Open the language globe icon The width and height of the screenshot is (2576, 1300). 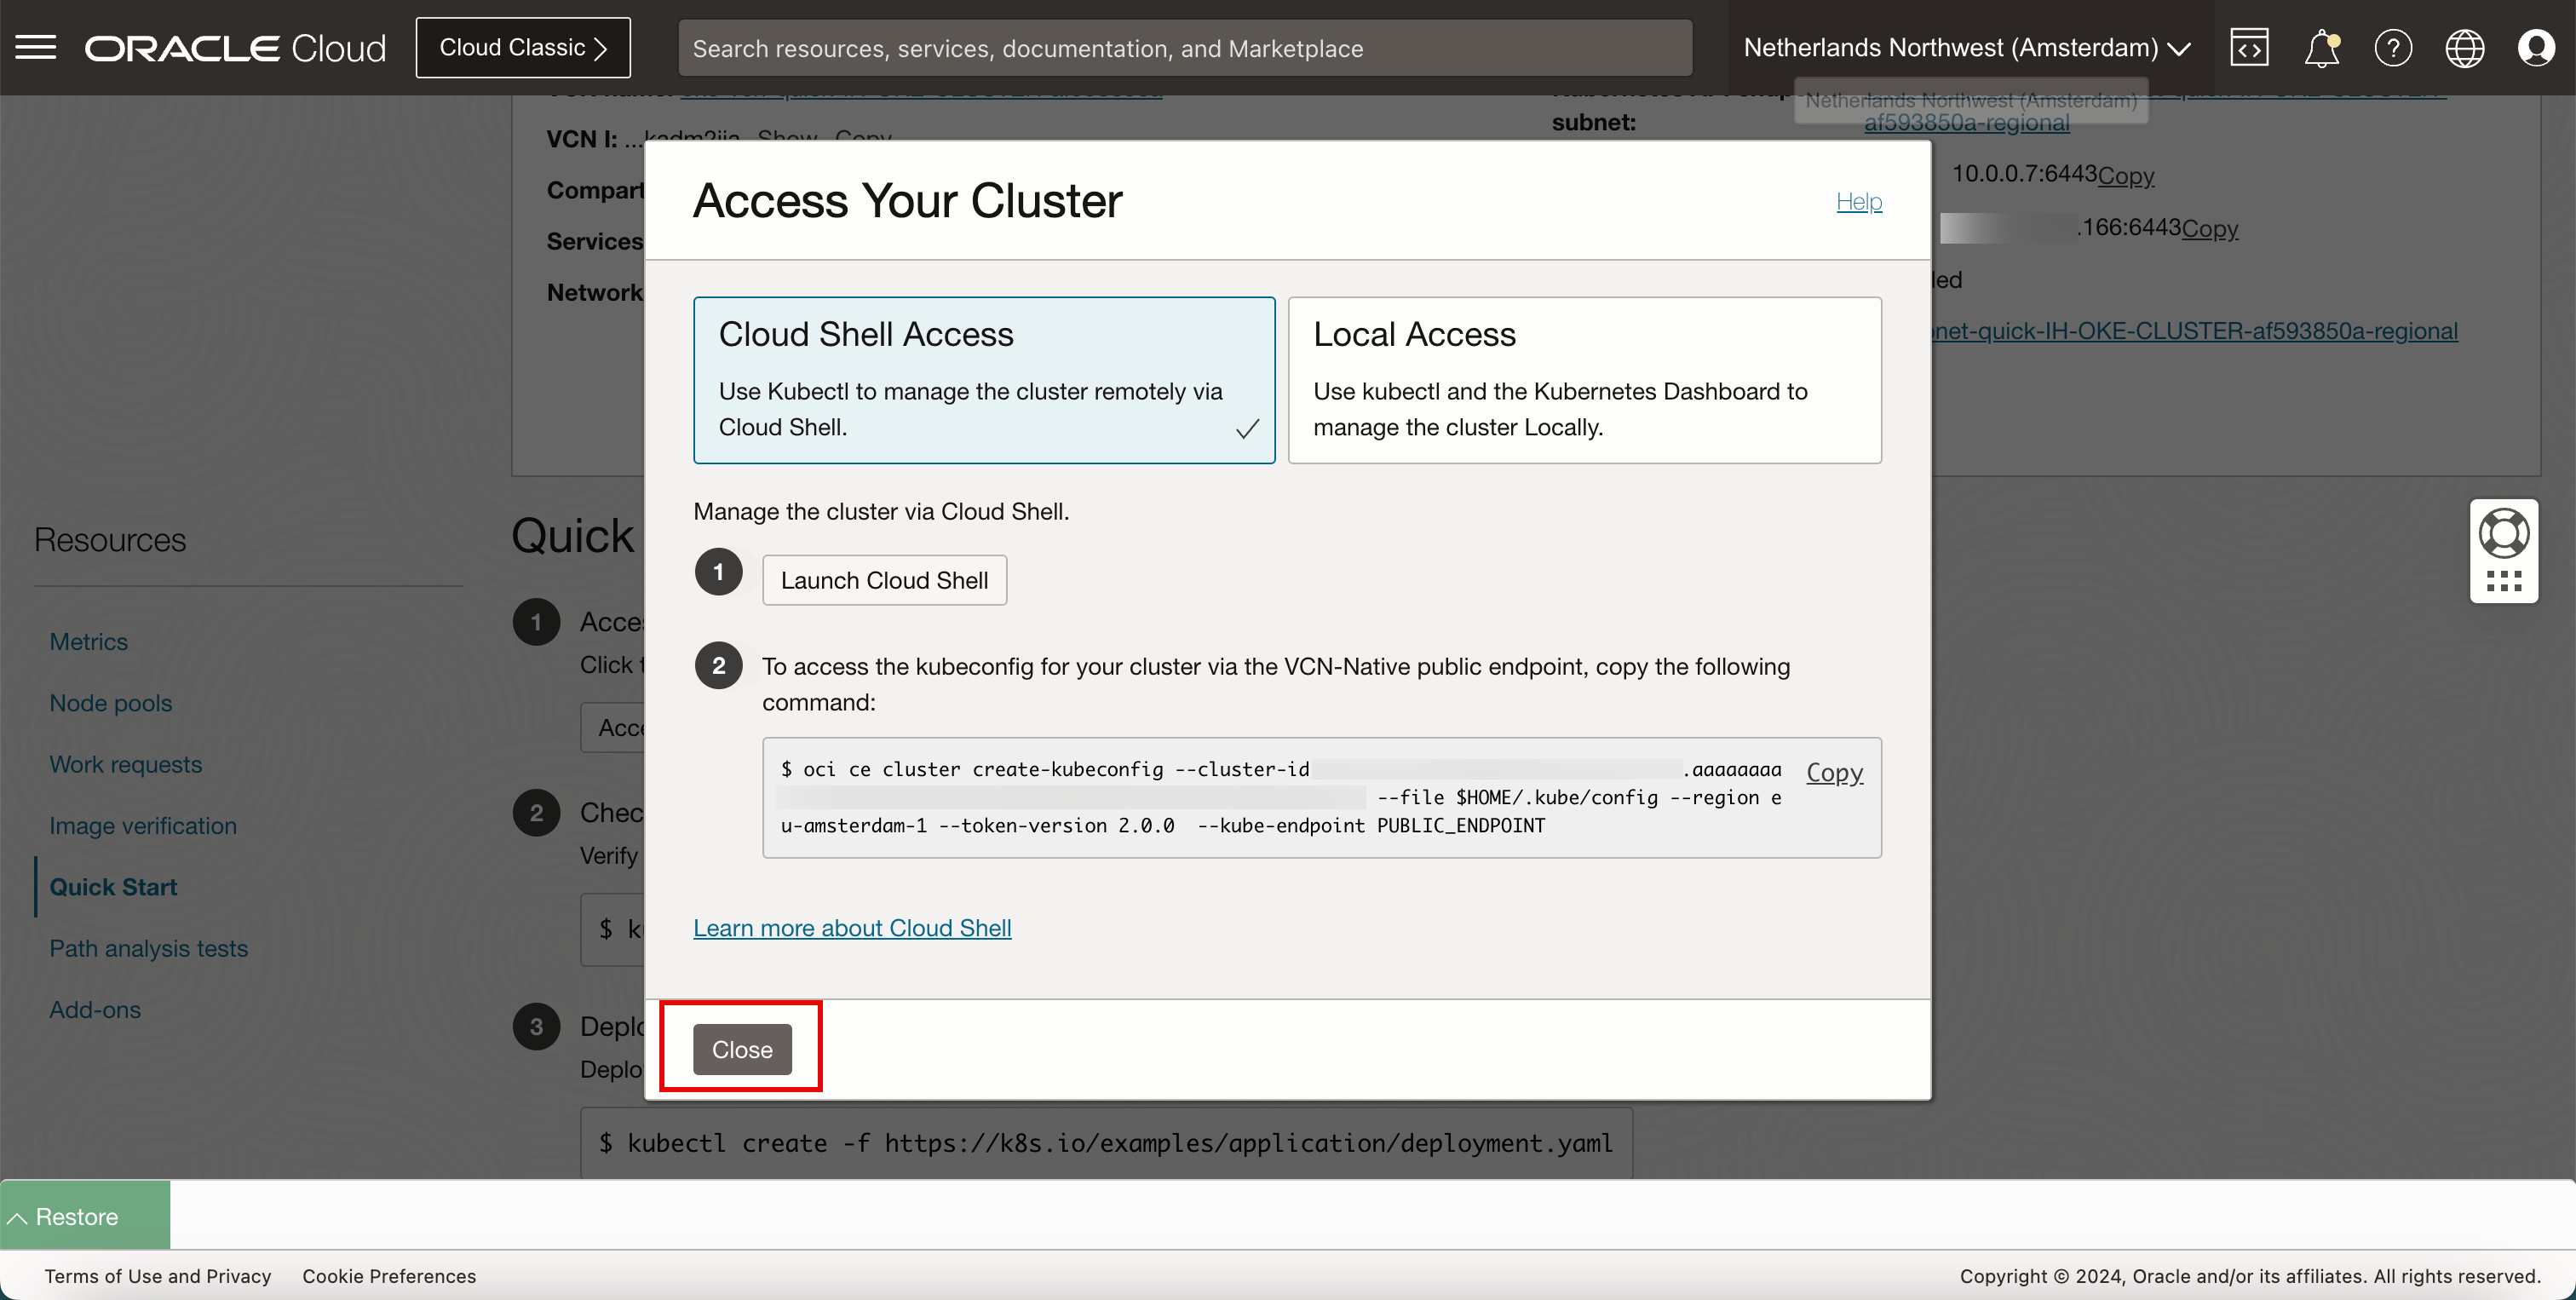pos(2464,47)
